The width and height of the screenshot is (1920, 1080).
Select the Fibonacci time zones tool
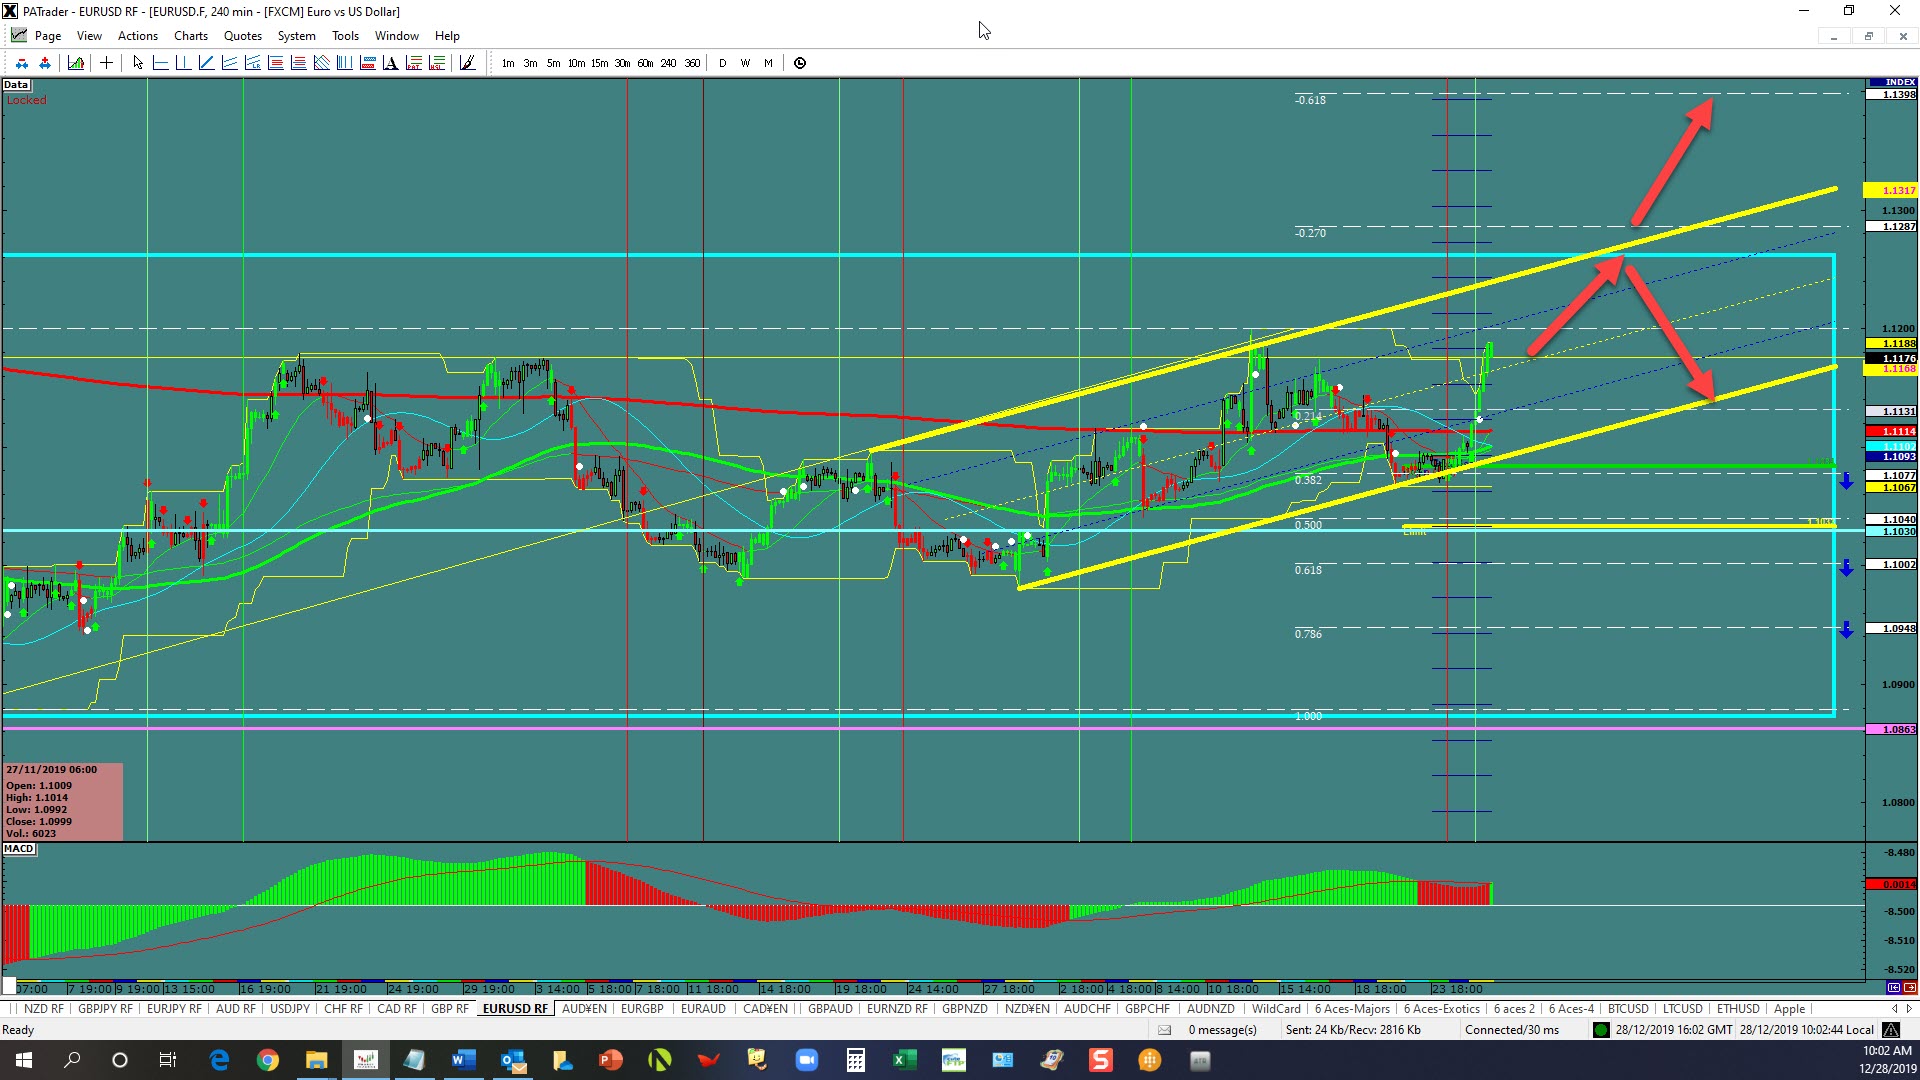[344, 63]
